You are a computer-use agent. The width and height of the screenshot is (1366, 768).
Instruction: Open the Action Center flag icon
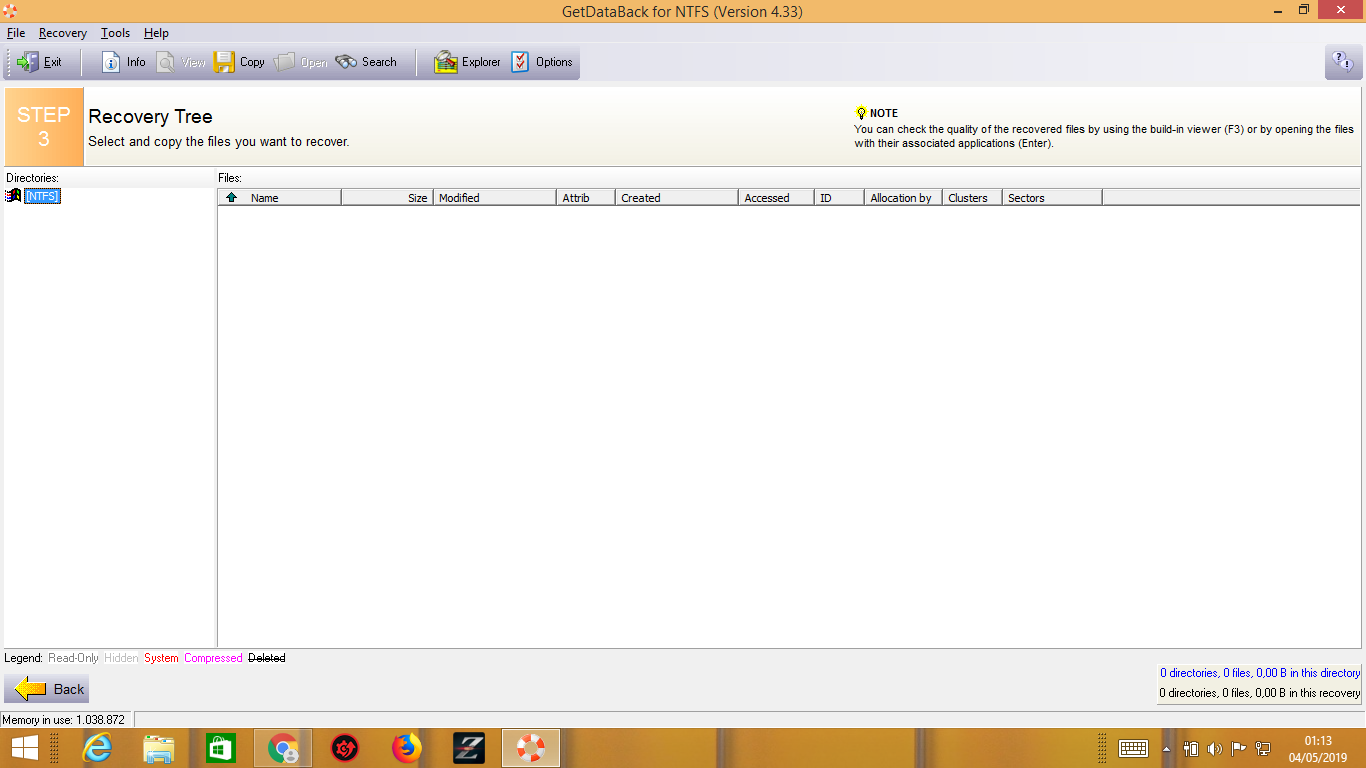pos(1239,749)
